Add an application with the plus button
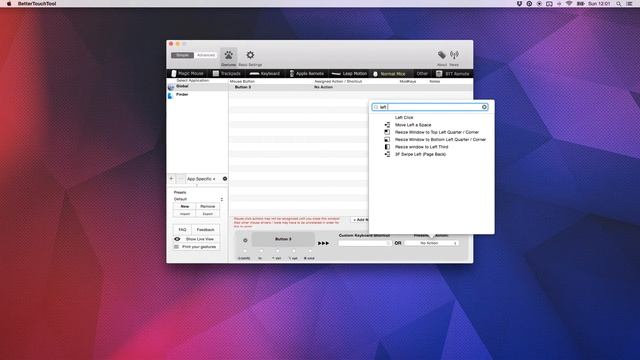The image size is (640, 360). (x=172, y=179)
